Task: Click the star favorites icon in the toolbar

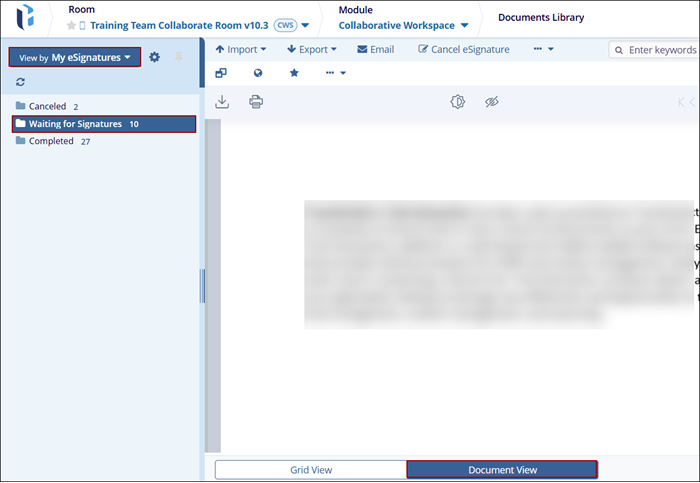Action: [294, 73]
